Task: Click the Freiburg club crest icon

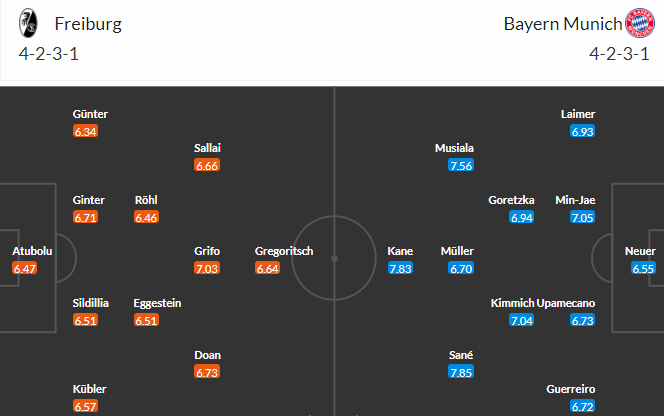Action: [28, 23]
